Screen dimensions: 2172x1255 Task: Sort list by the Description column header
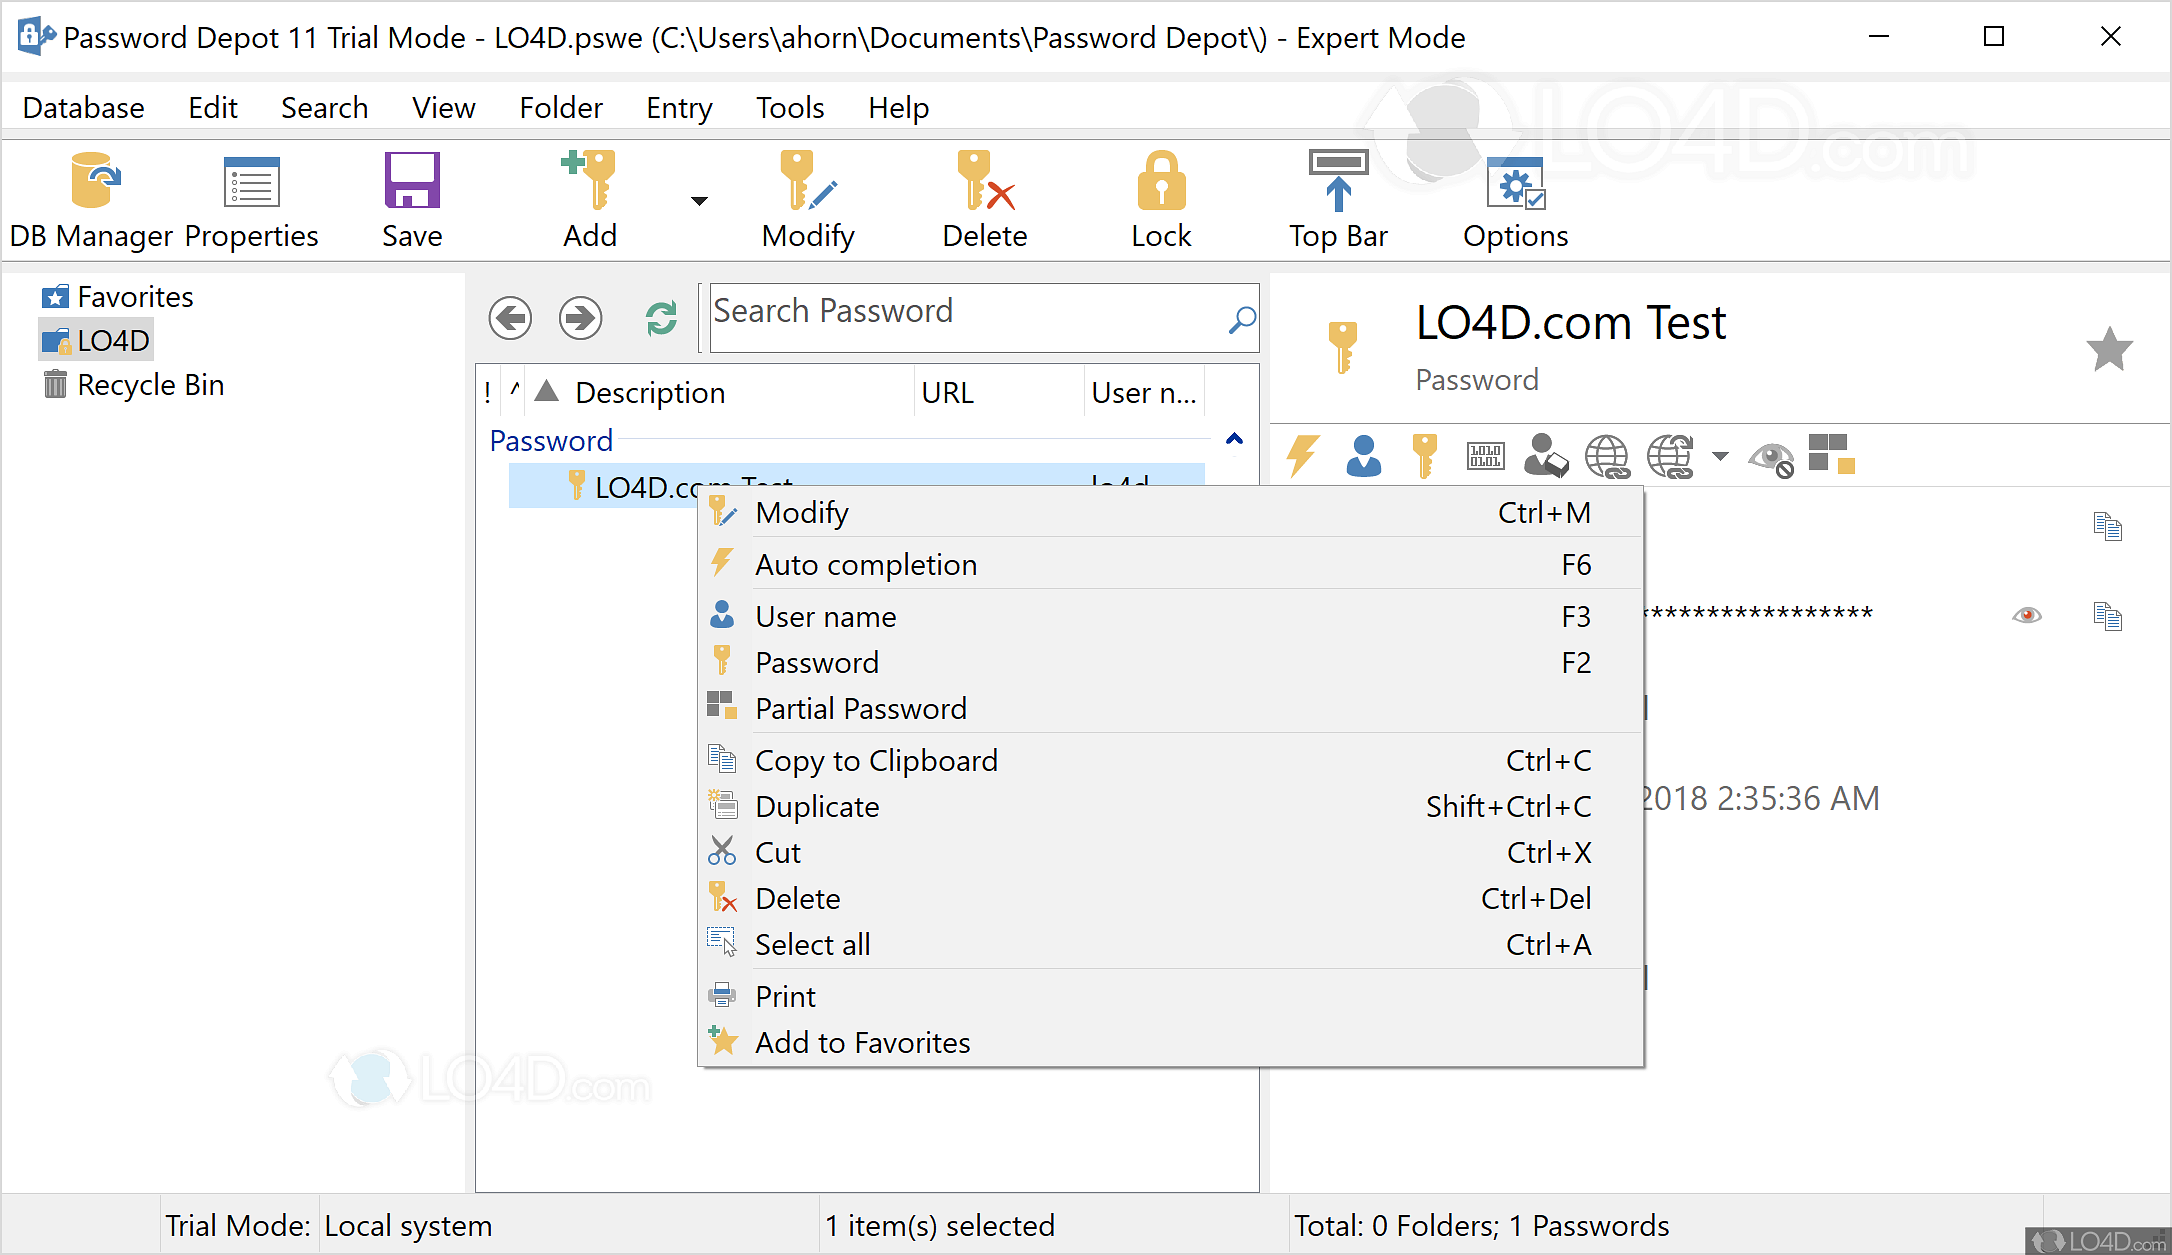[x=650, y=393]
